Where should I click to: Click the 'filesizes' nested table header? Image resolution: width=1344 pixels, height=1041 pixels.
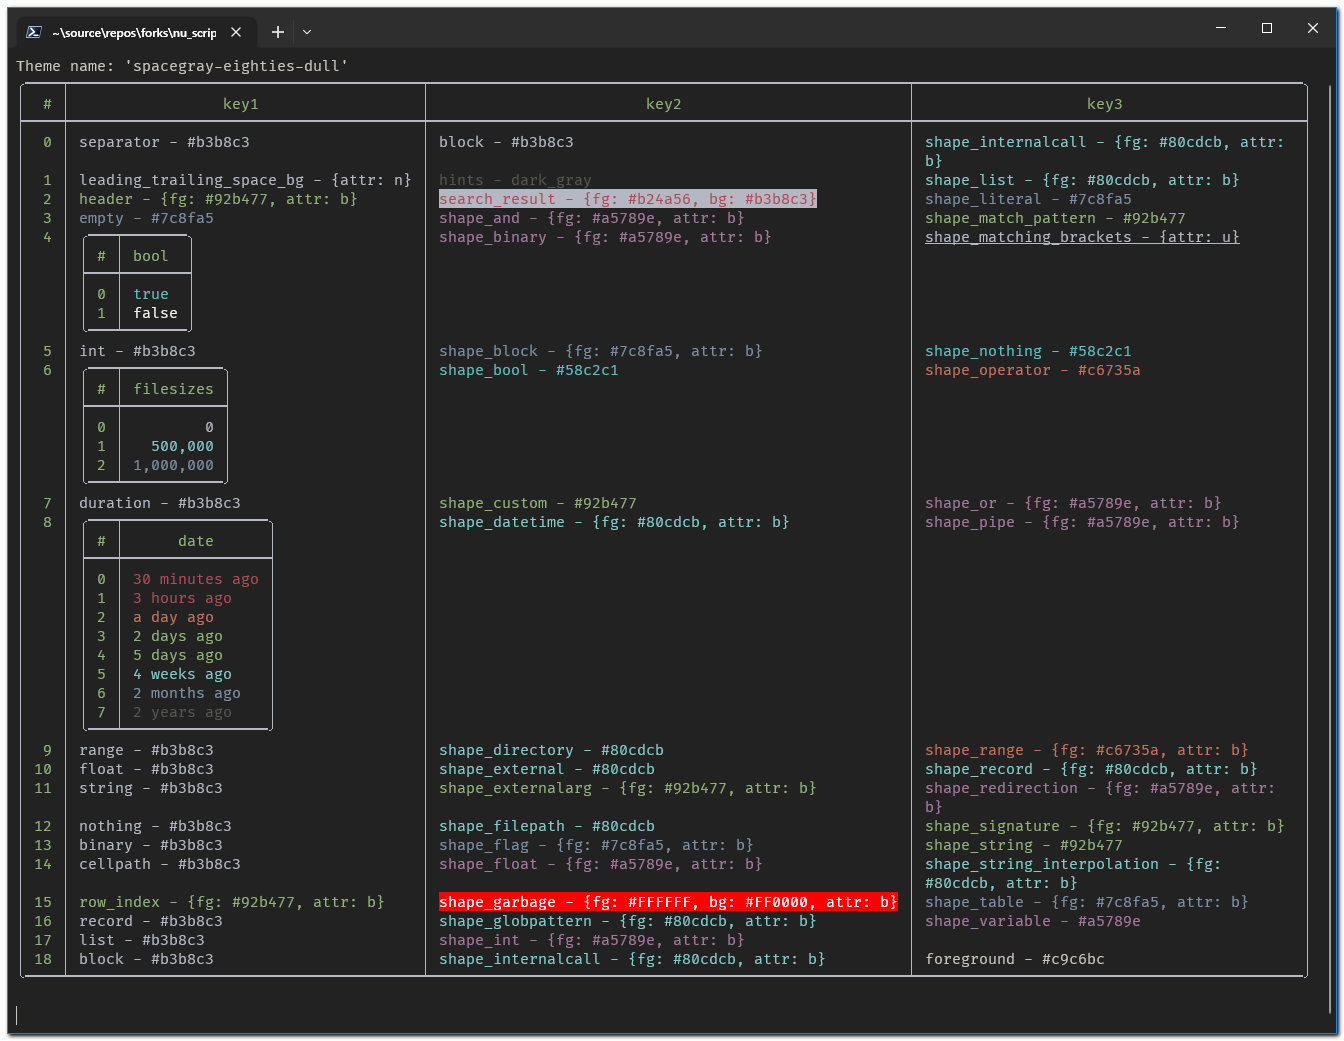(x=173, y=389)
